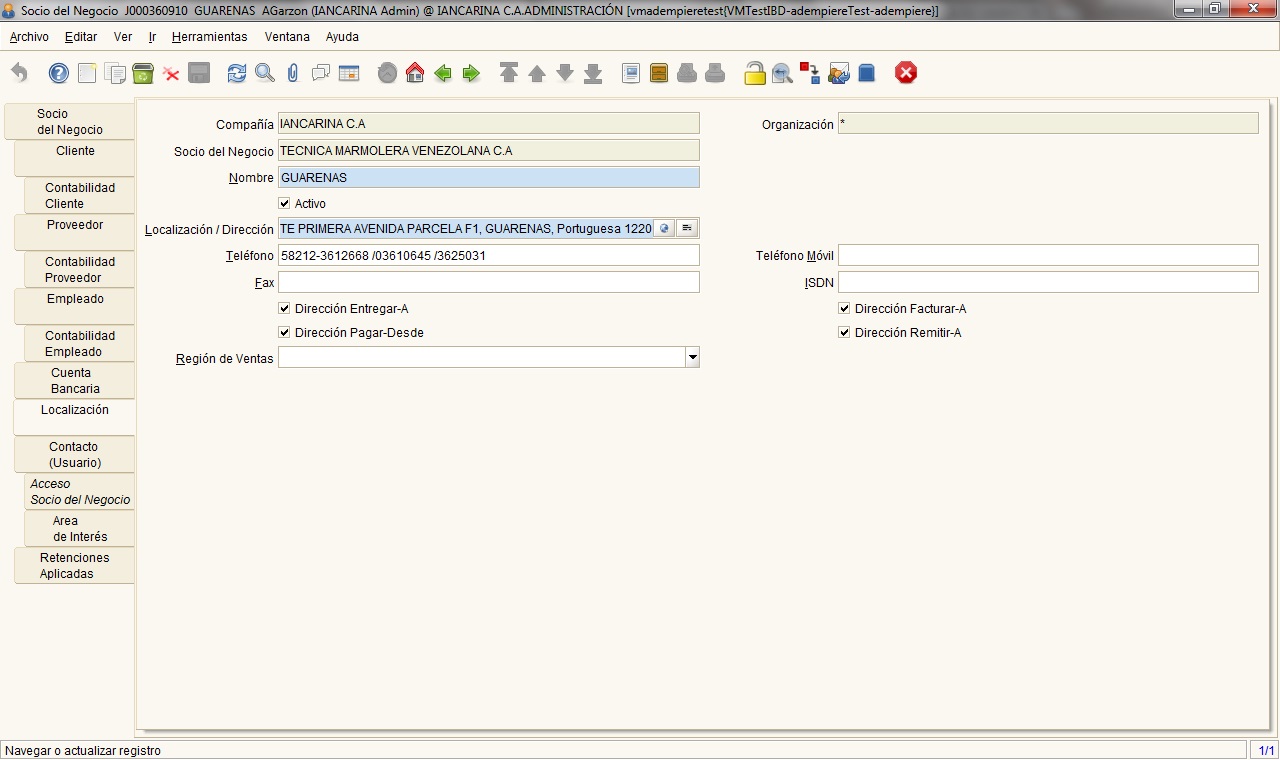Screen dimensions: 1280x760
Task: Click the Help question mark toolbar icon
Action: tap(59, 73)
